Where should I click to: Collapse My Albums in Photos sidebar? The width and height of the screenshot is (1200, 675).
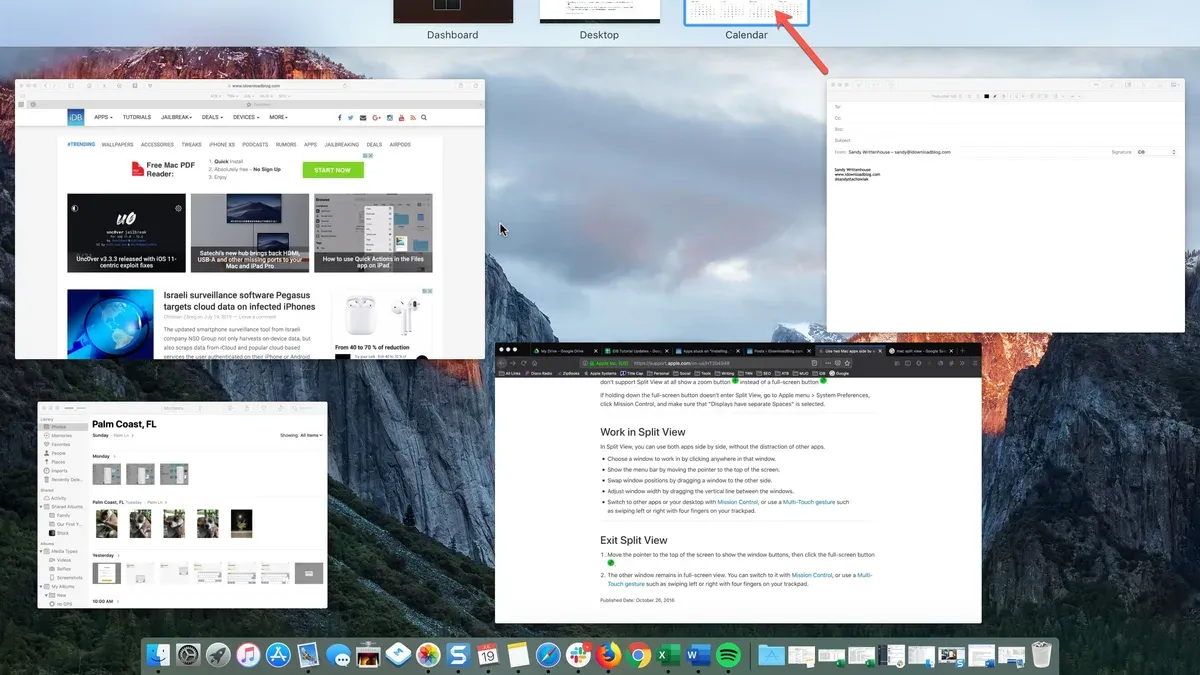41,586
